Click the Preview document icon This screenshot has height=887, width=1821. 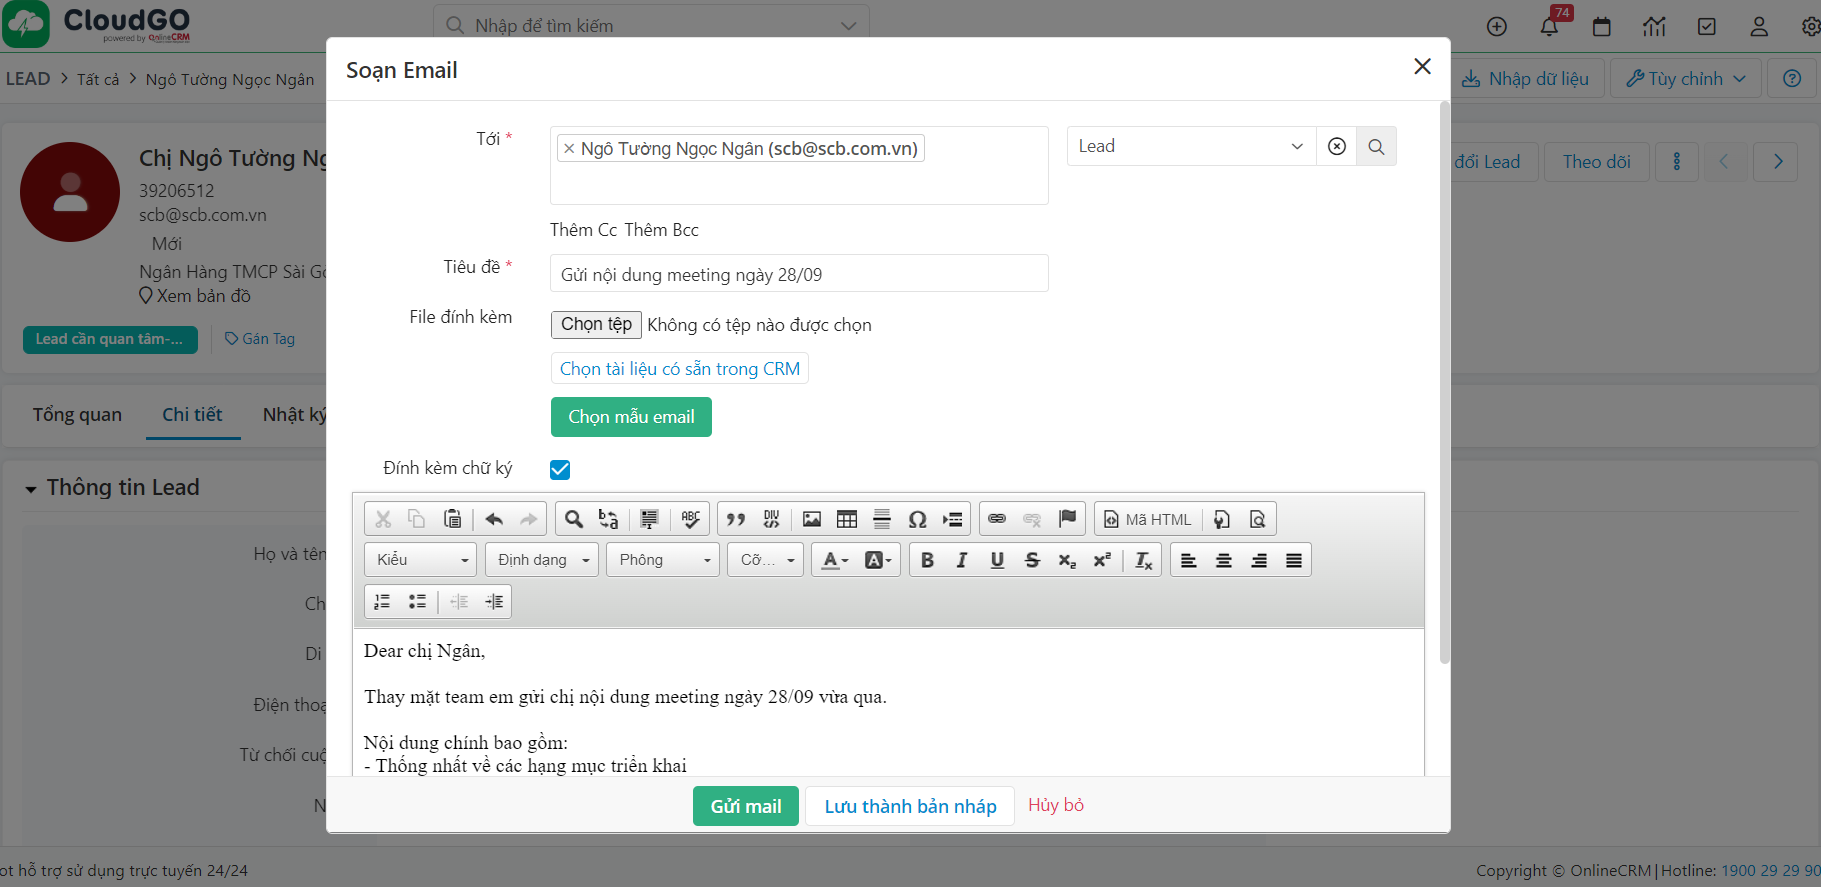coord(1257,519)
